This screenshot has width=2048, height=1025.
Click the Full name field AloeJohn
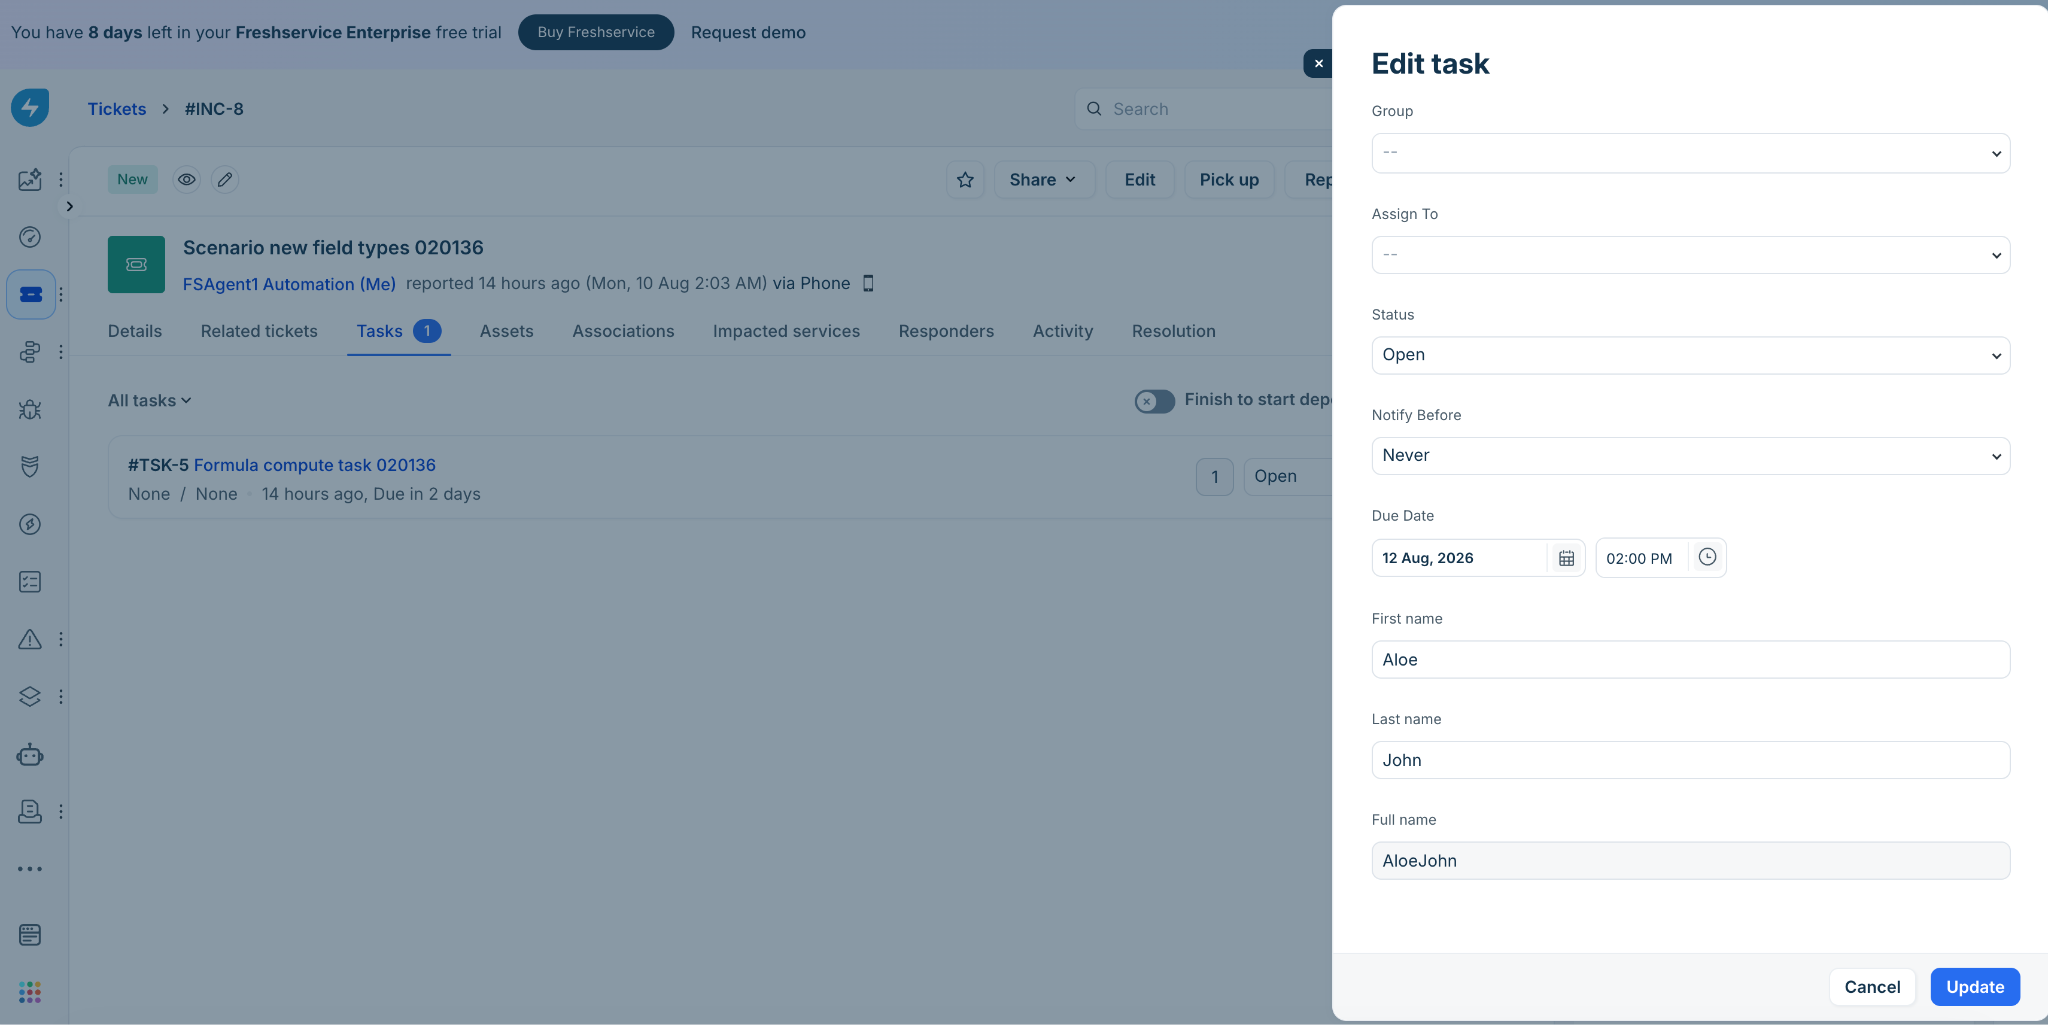(1690, 861)
